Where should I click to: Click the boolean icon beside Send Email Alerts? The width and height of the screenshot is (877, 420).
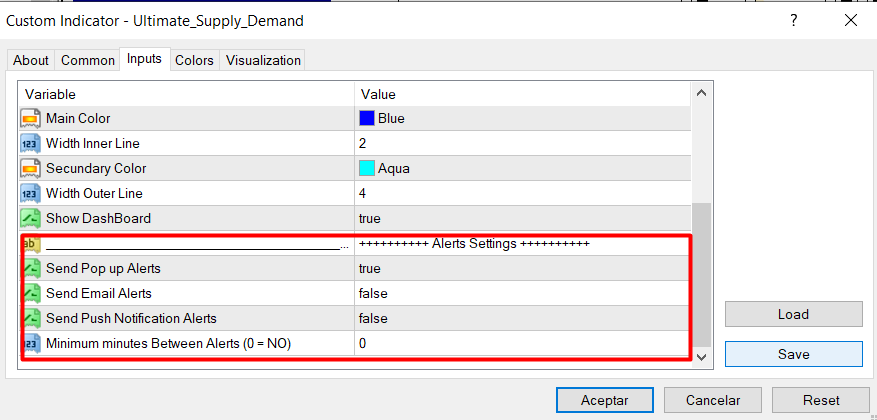(x=30, y=294)
